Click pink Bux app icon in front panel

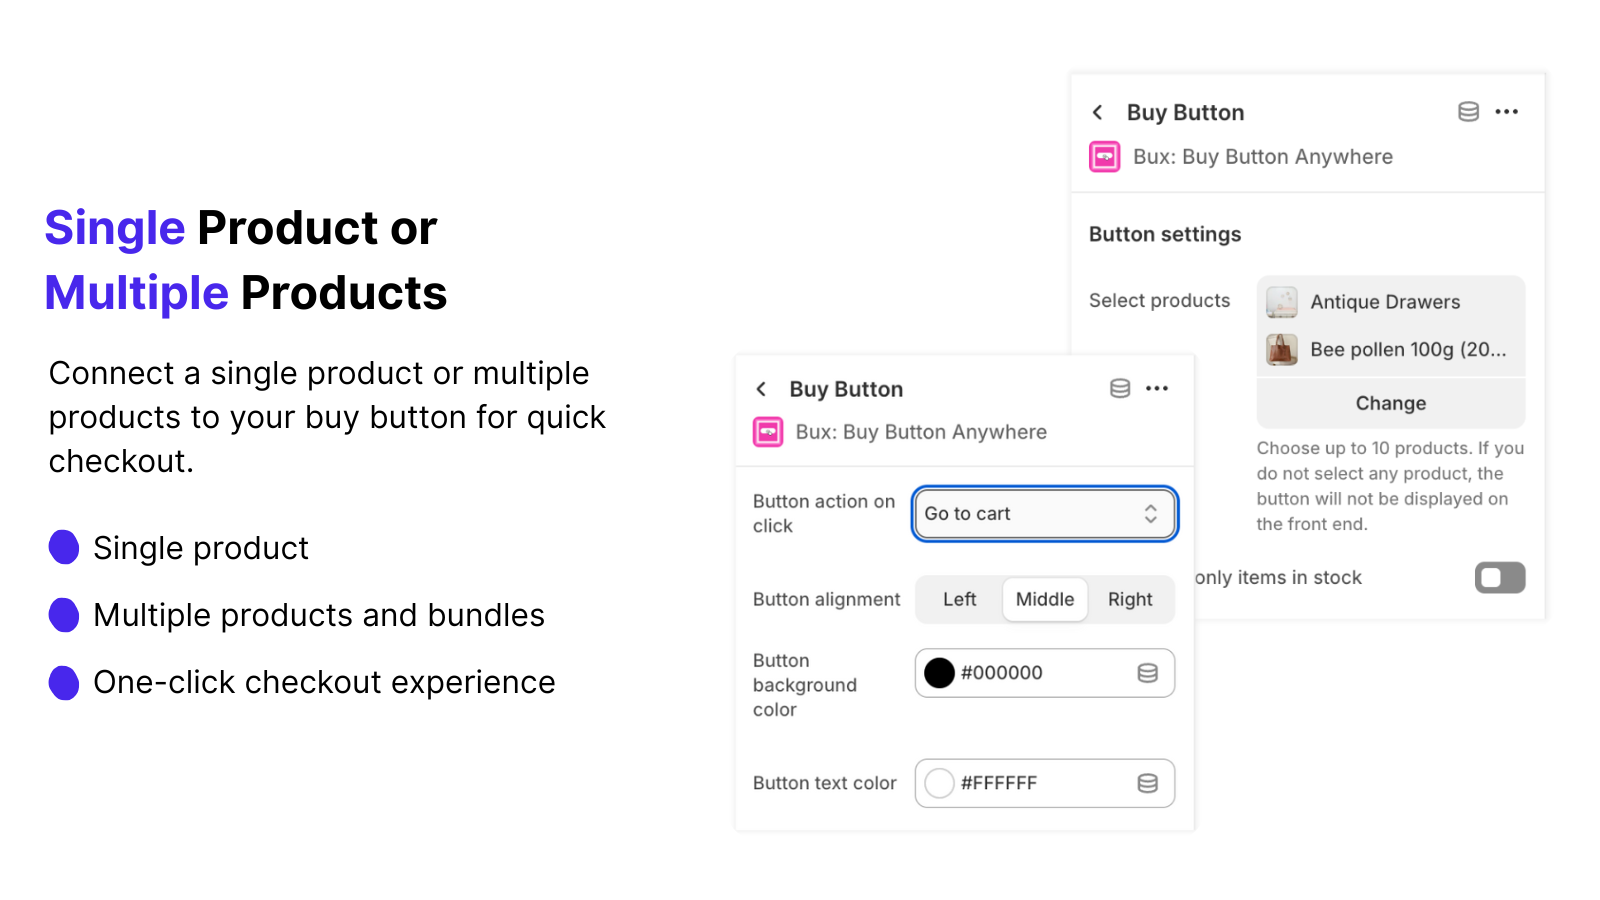(768, 432)
